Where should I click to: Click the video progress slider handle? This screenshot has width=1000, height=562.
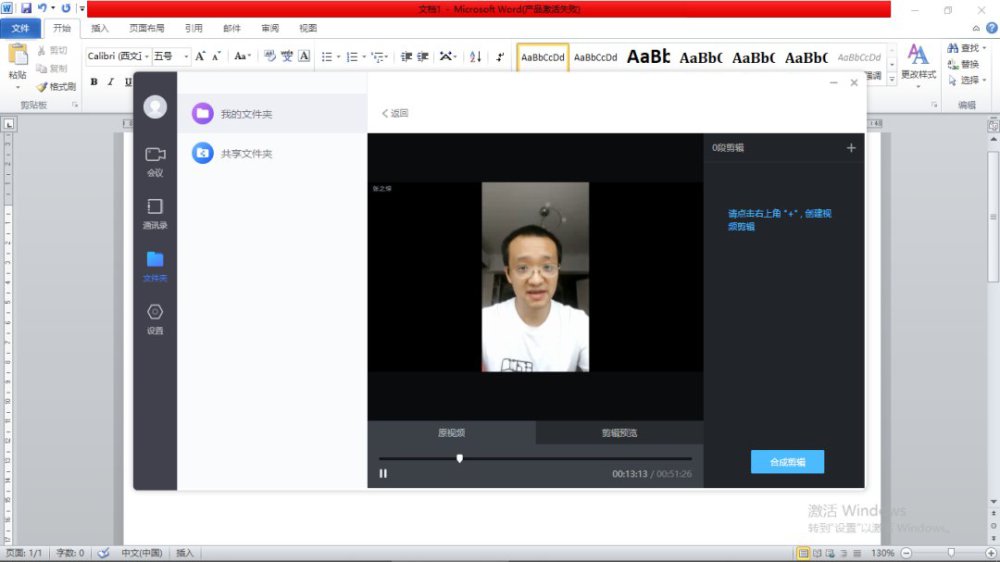click(460, 458)
